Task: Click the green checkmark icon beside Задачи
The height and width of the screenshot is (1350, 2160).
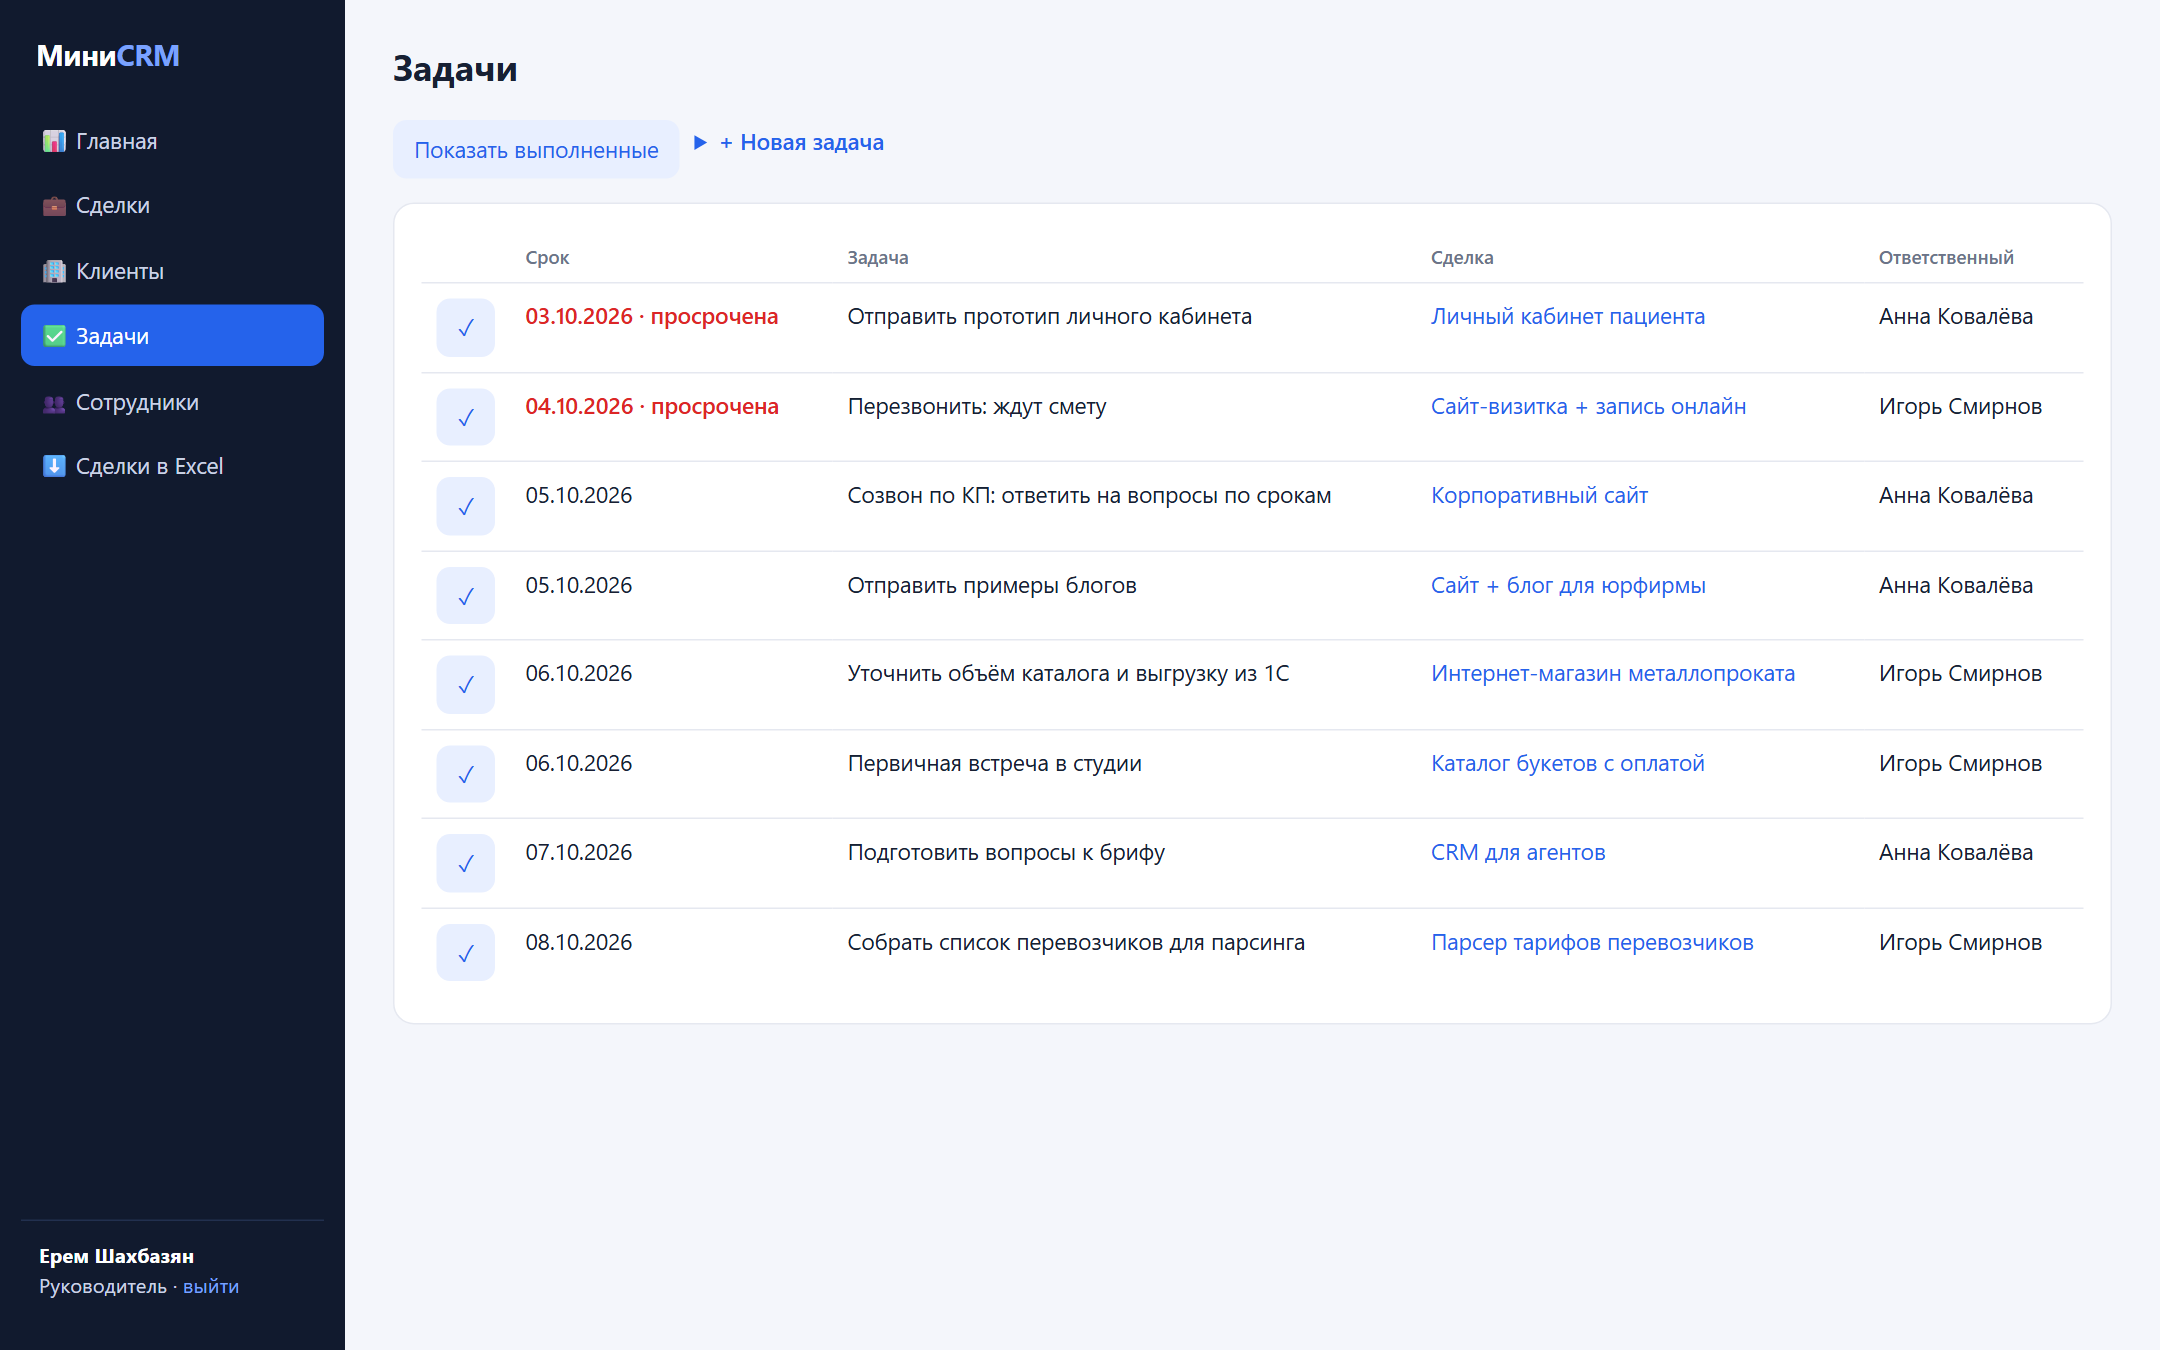Action: click(x=54, y=336)
